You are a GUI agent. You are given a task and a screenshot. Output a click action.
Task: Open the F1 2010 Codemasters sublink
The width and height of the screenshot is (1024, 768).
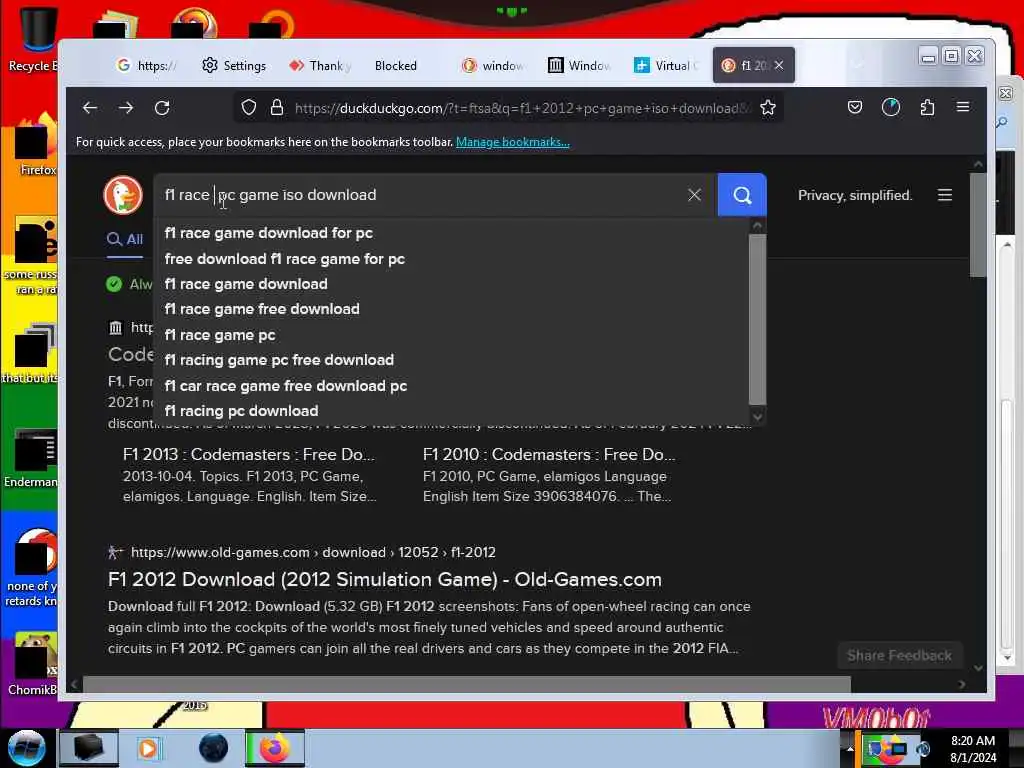(549, 455)
